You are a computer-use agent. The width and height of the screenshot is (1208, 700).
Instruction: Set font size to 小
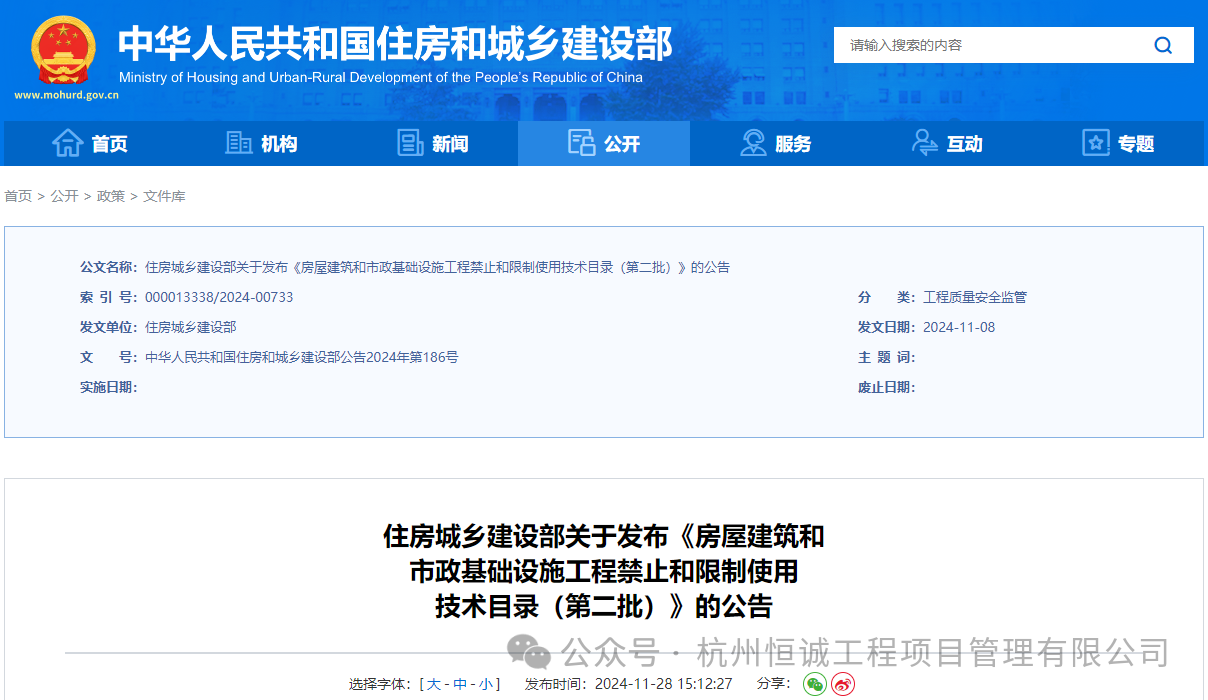pos(485,684)
